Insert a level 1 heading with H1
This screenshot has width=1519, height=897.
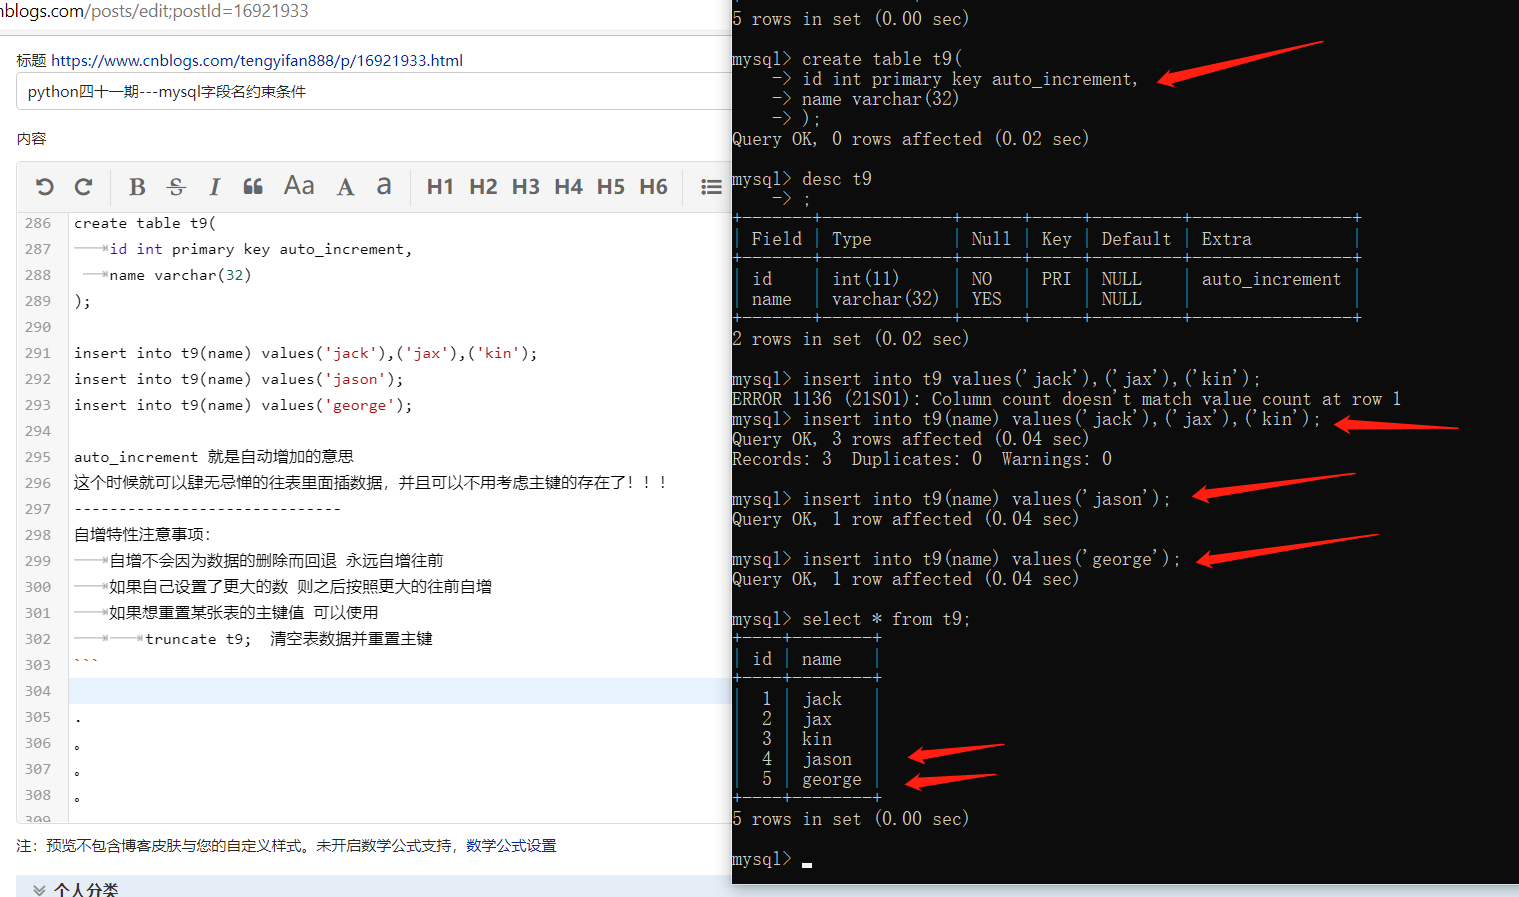click(x=440, y=187)
